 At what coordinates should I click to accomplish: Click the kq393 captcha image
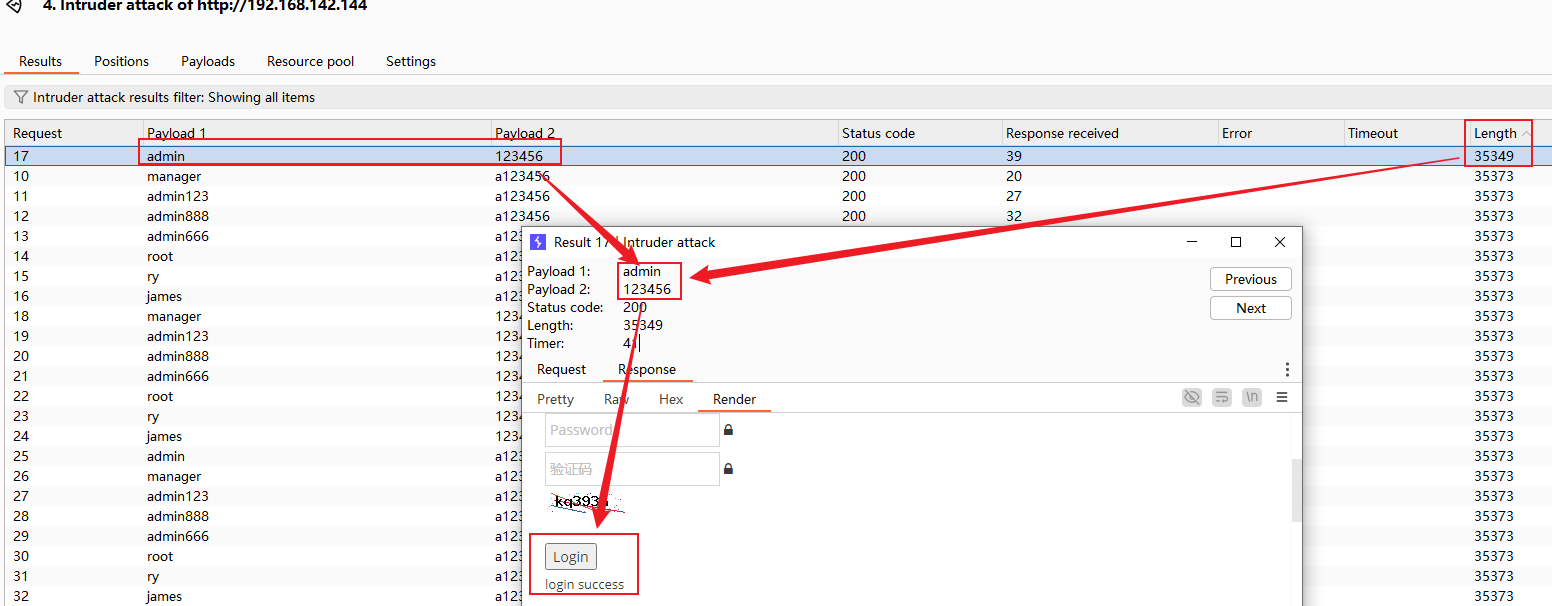click(587, 501)
